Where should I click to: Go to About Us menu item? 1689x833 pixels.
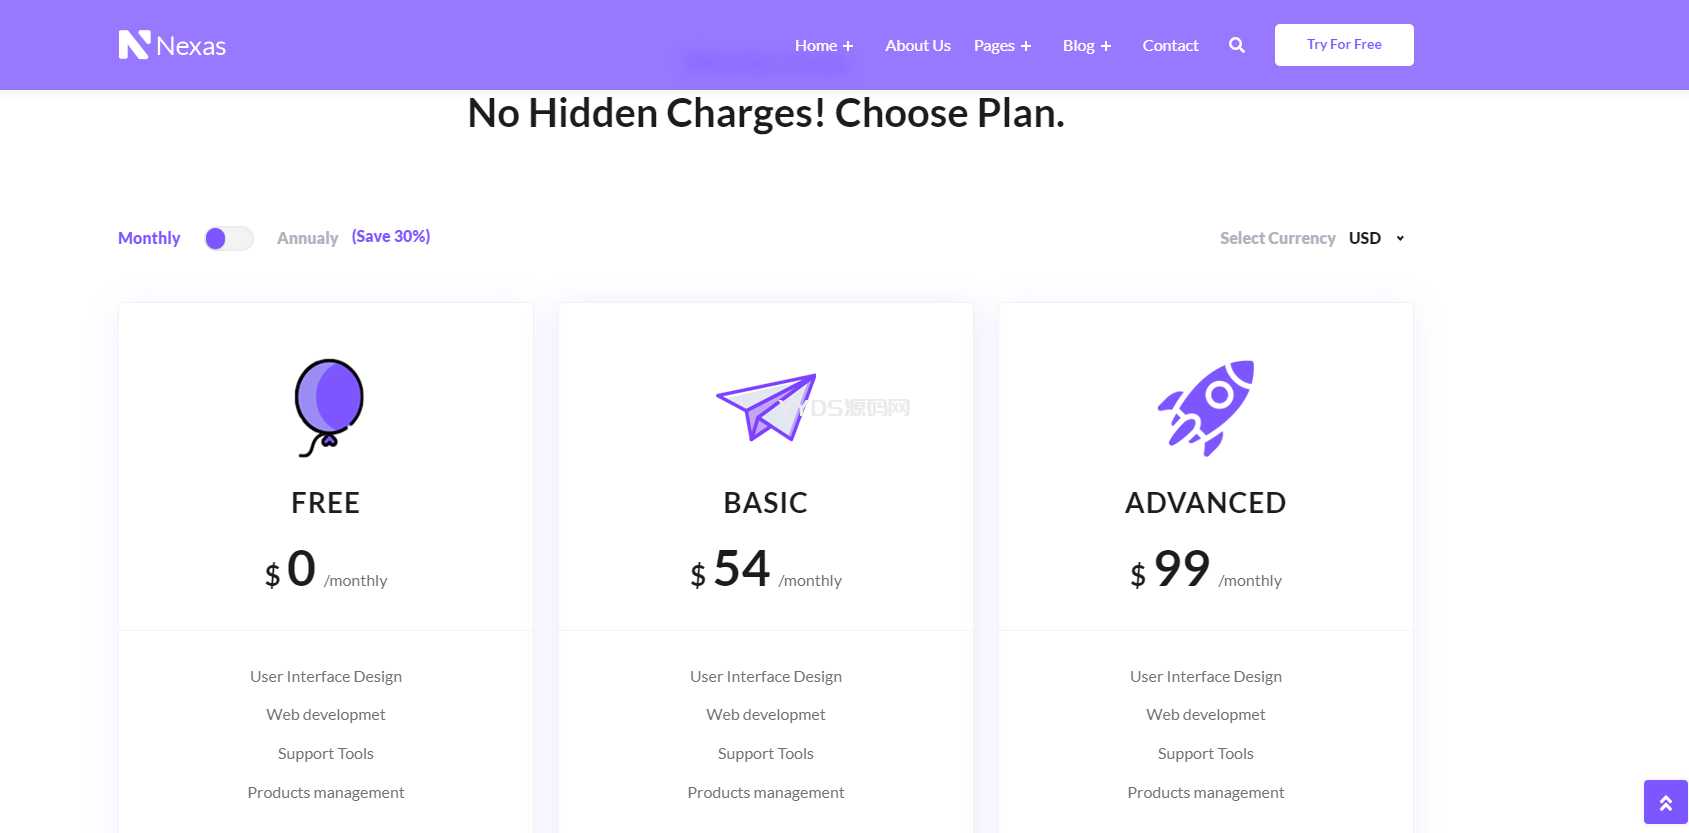pos(917,46)
